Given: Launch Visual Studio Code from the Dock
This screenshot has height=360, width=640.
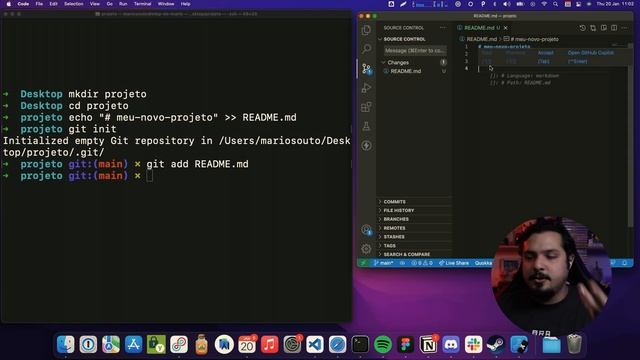Looking at the screenshot, I should [x=315, y=344].
